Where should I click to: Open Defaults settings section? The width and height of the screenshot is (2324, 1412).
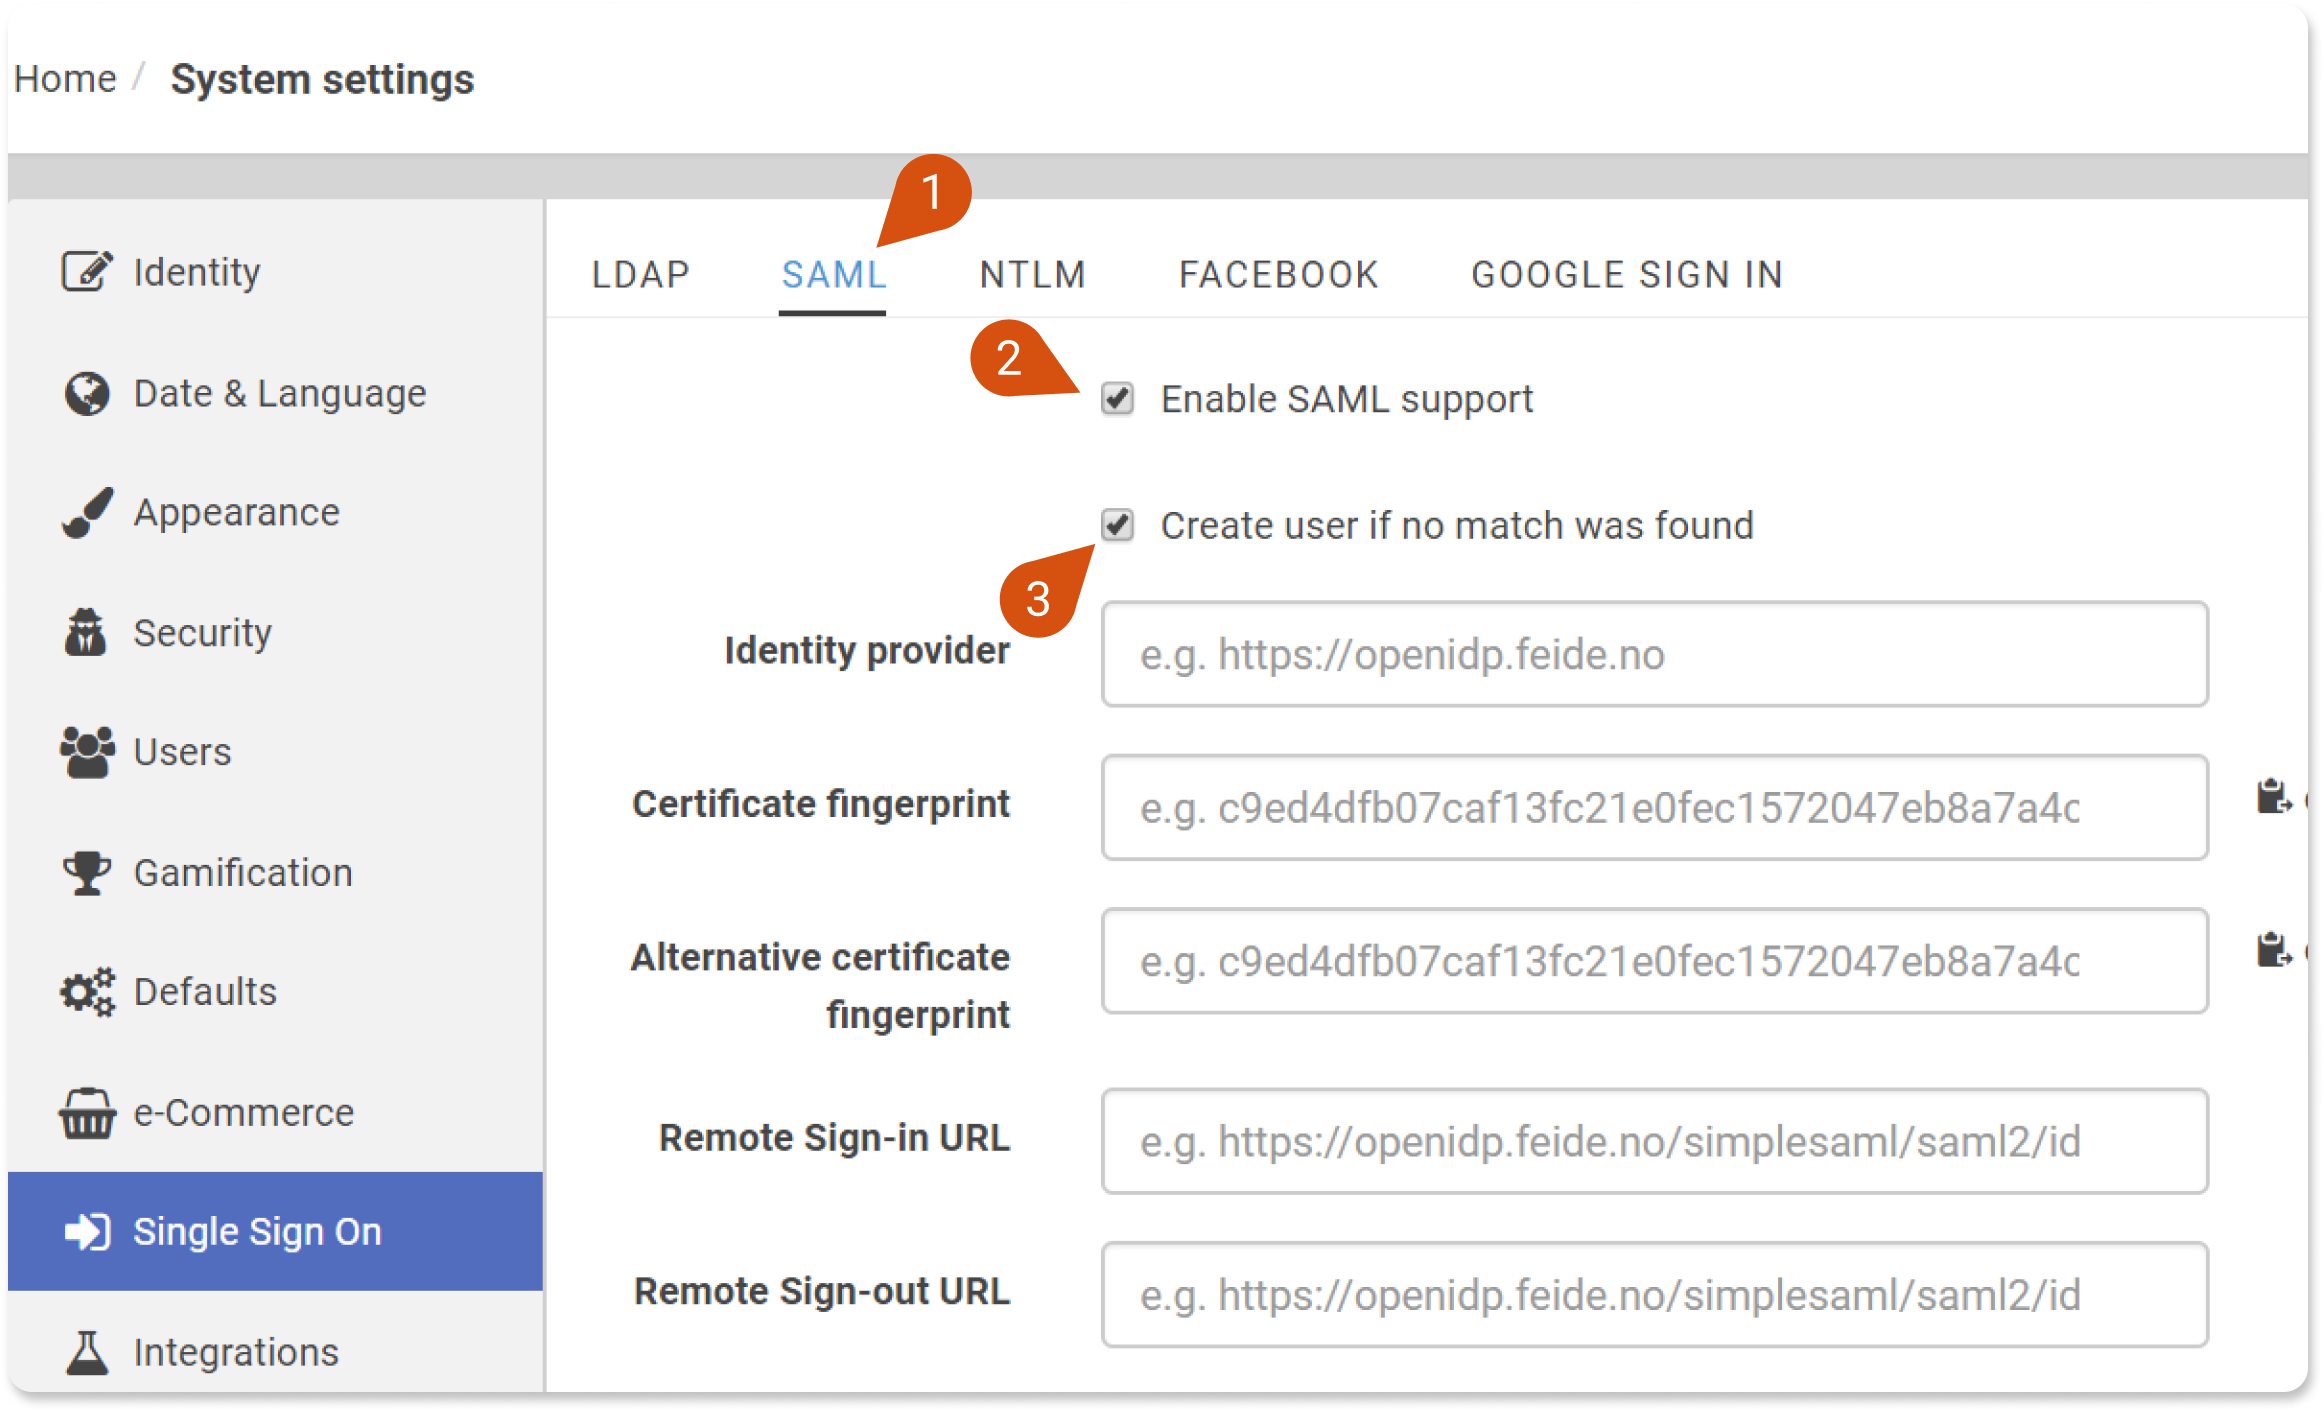(275, 992)
